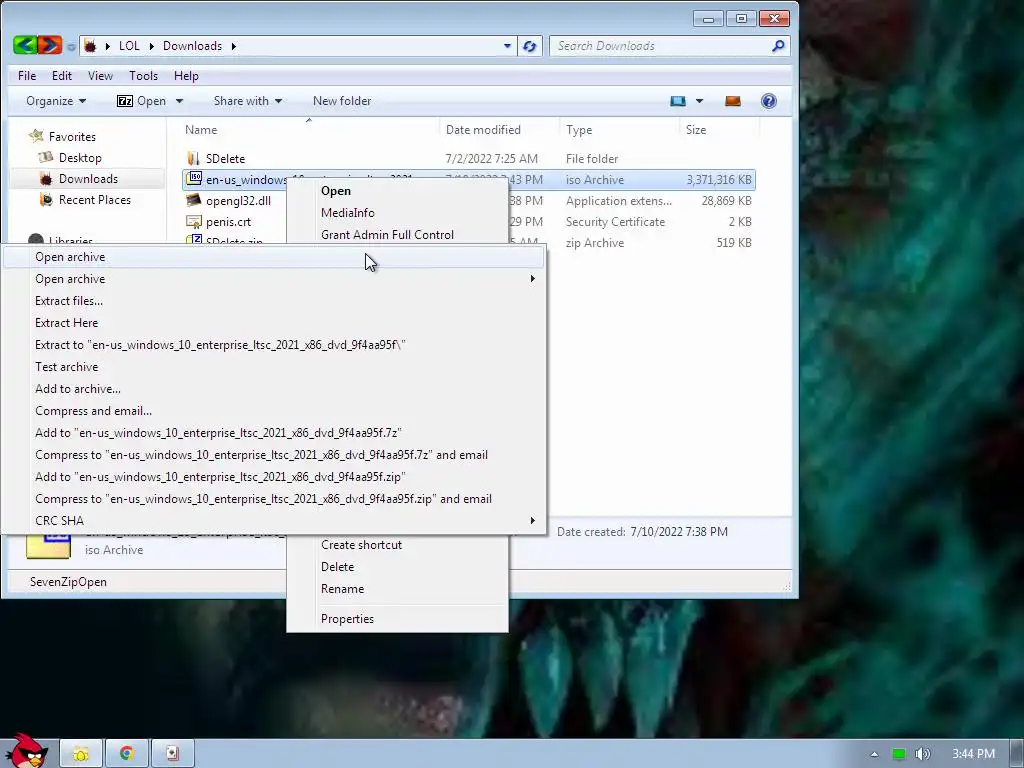Open the dropdown arrow beside Open button
1024x768 pixels.
[179, 101]
